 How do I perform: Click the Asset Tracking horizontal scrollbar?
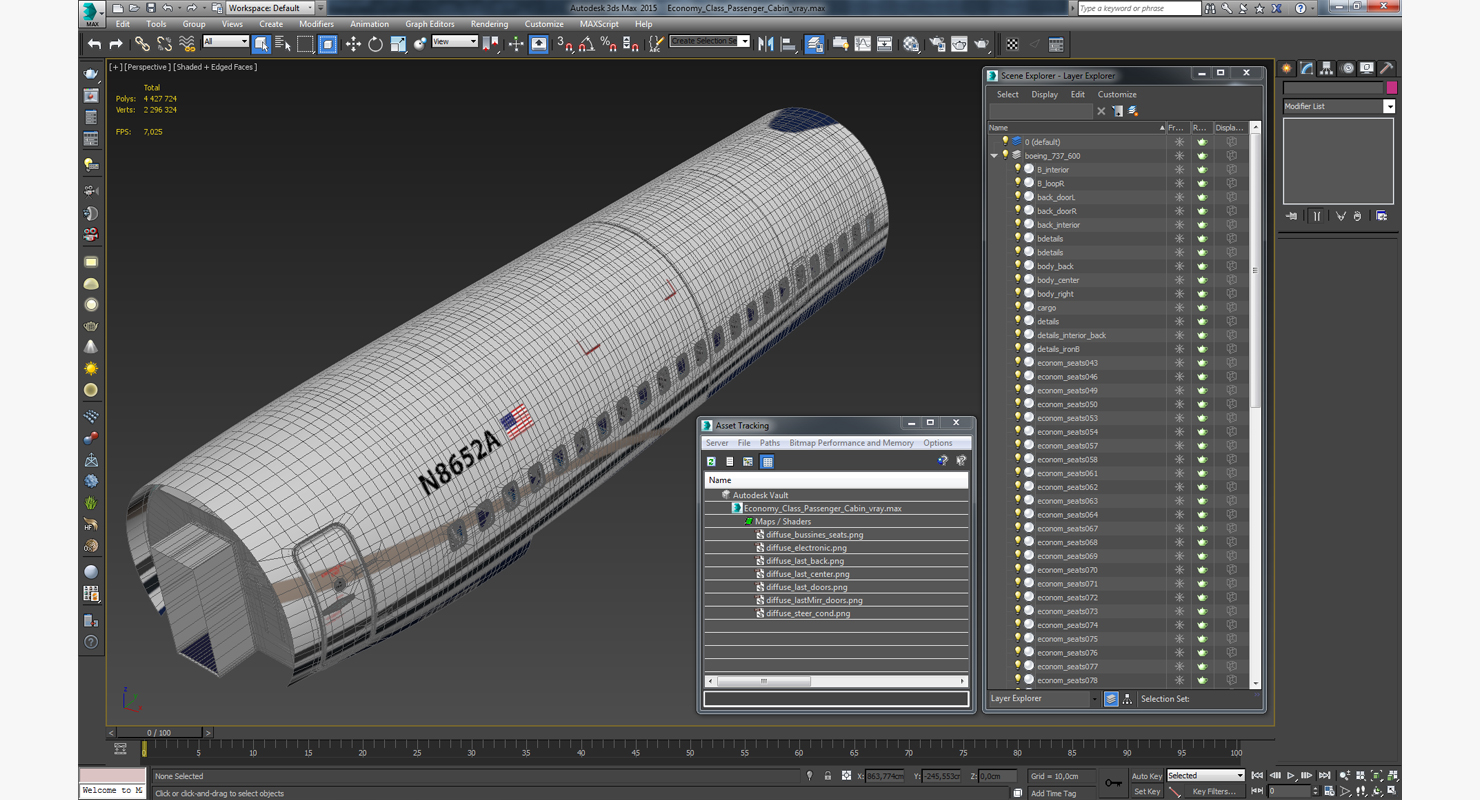point(835,681)
